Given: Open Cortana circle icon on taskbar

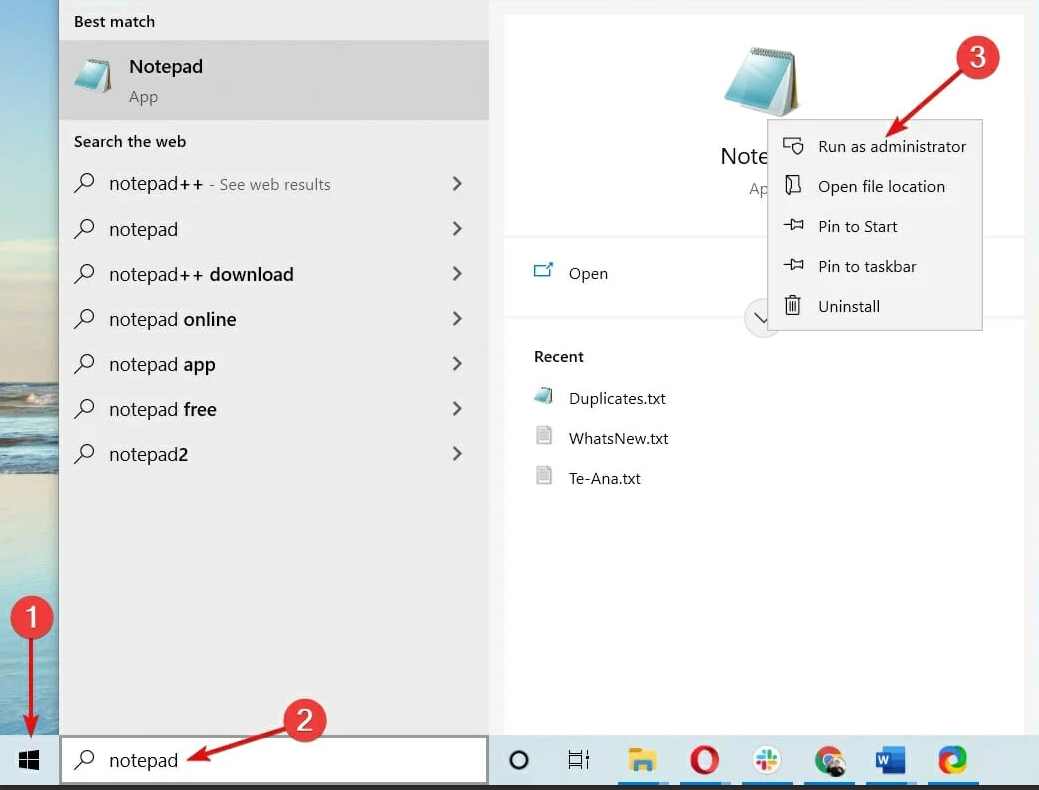Looking at the screenshot, I should pyautogui.click(x=519, y=760).
